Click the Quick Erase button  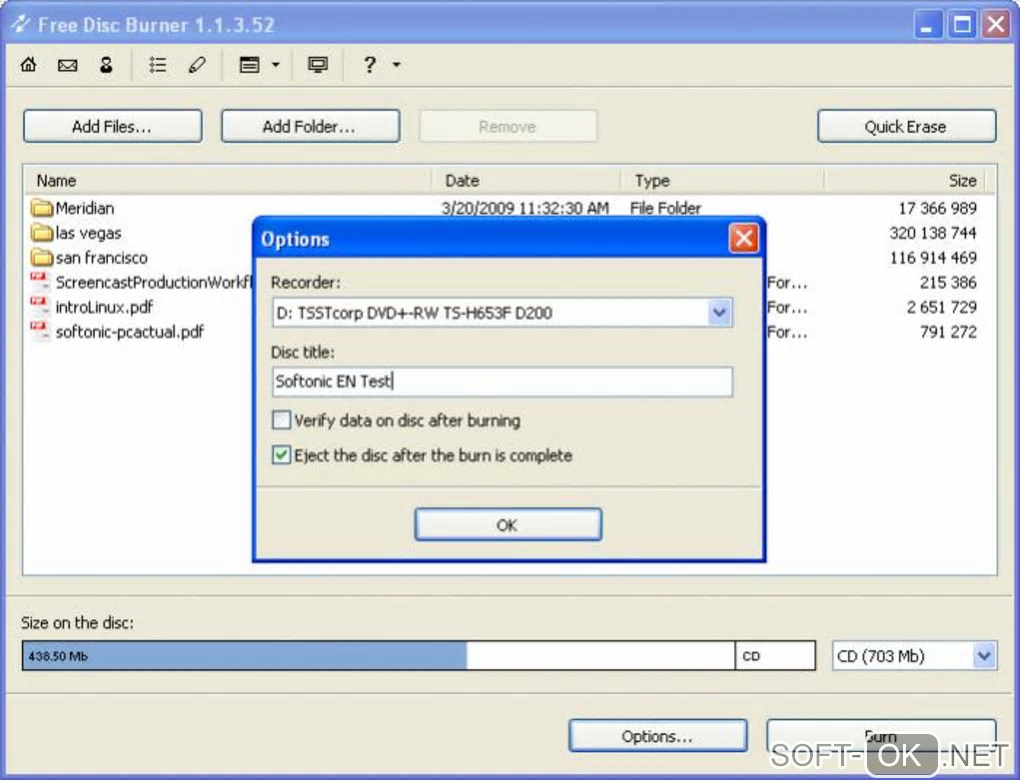906,126
